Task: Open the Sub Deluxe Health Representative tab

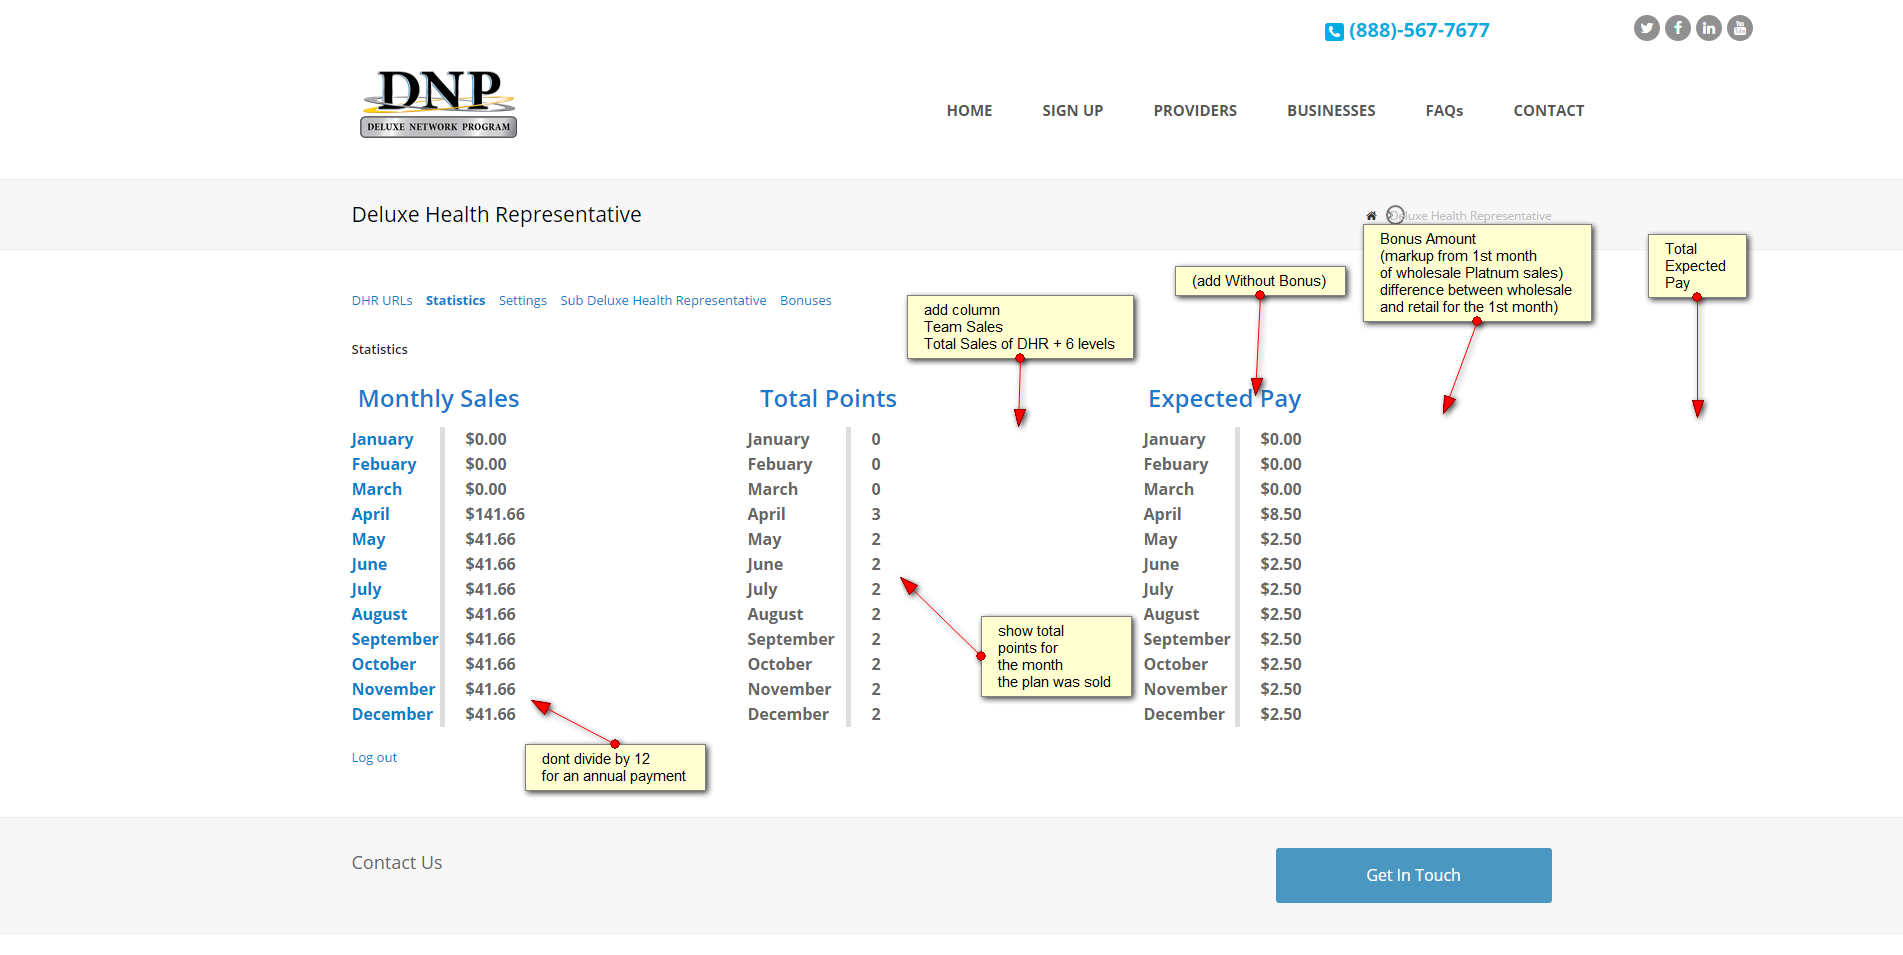Action: pyautogui.click(x=663, y=301)
